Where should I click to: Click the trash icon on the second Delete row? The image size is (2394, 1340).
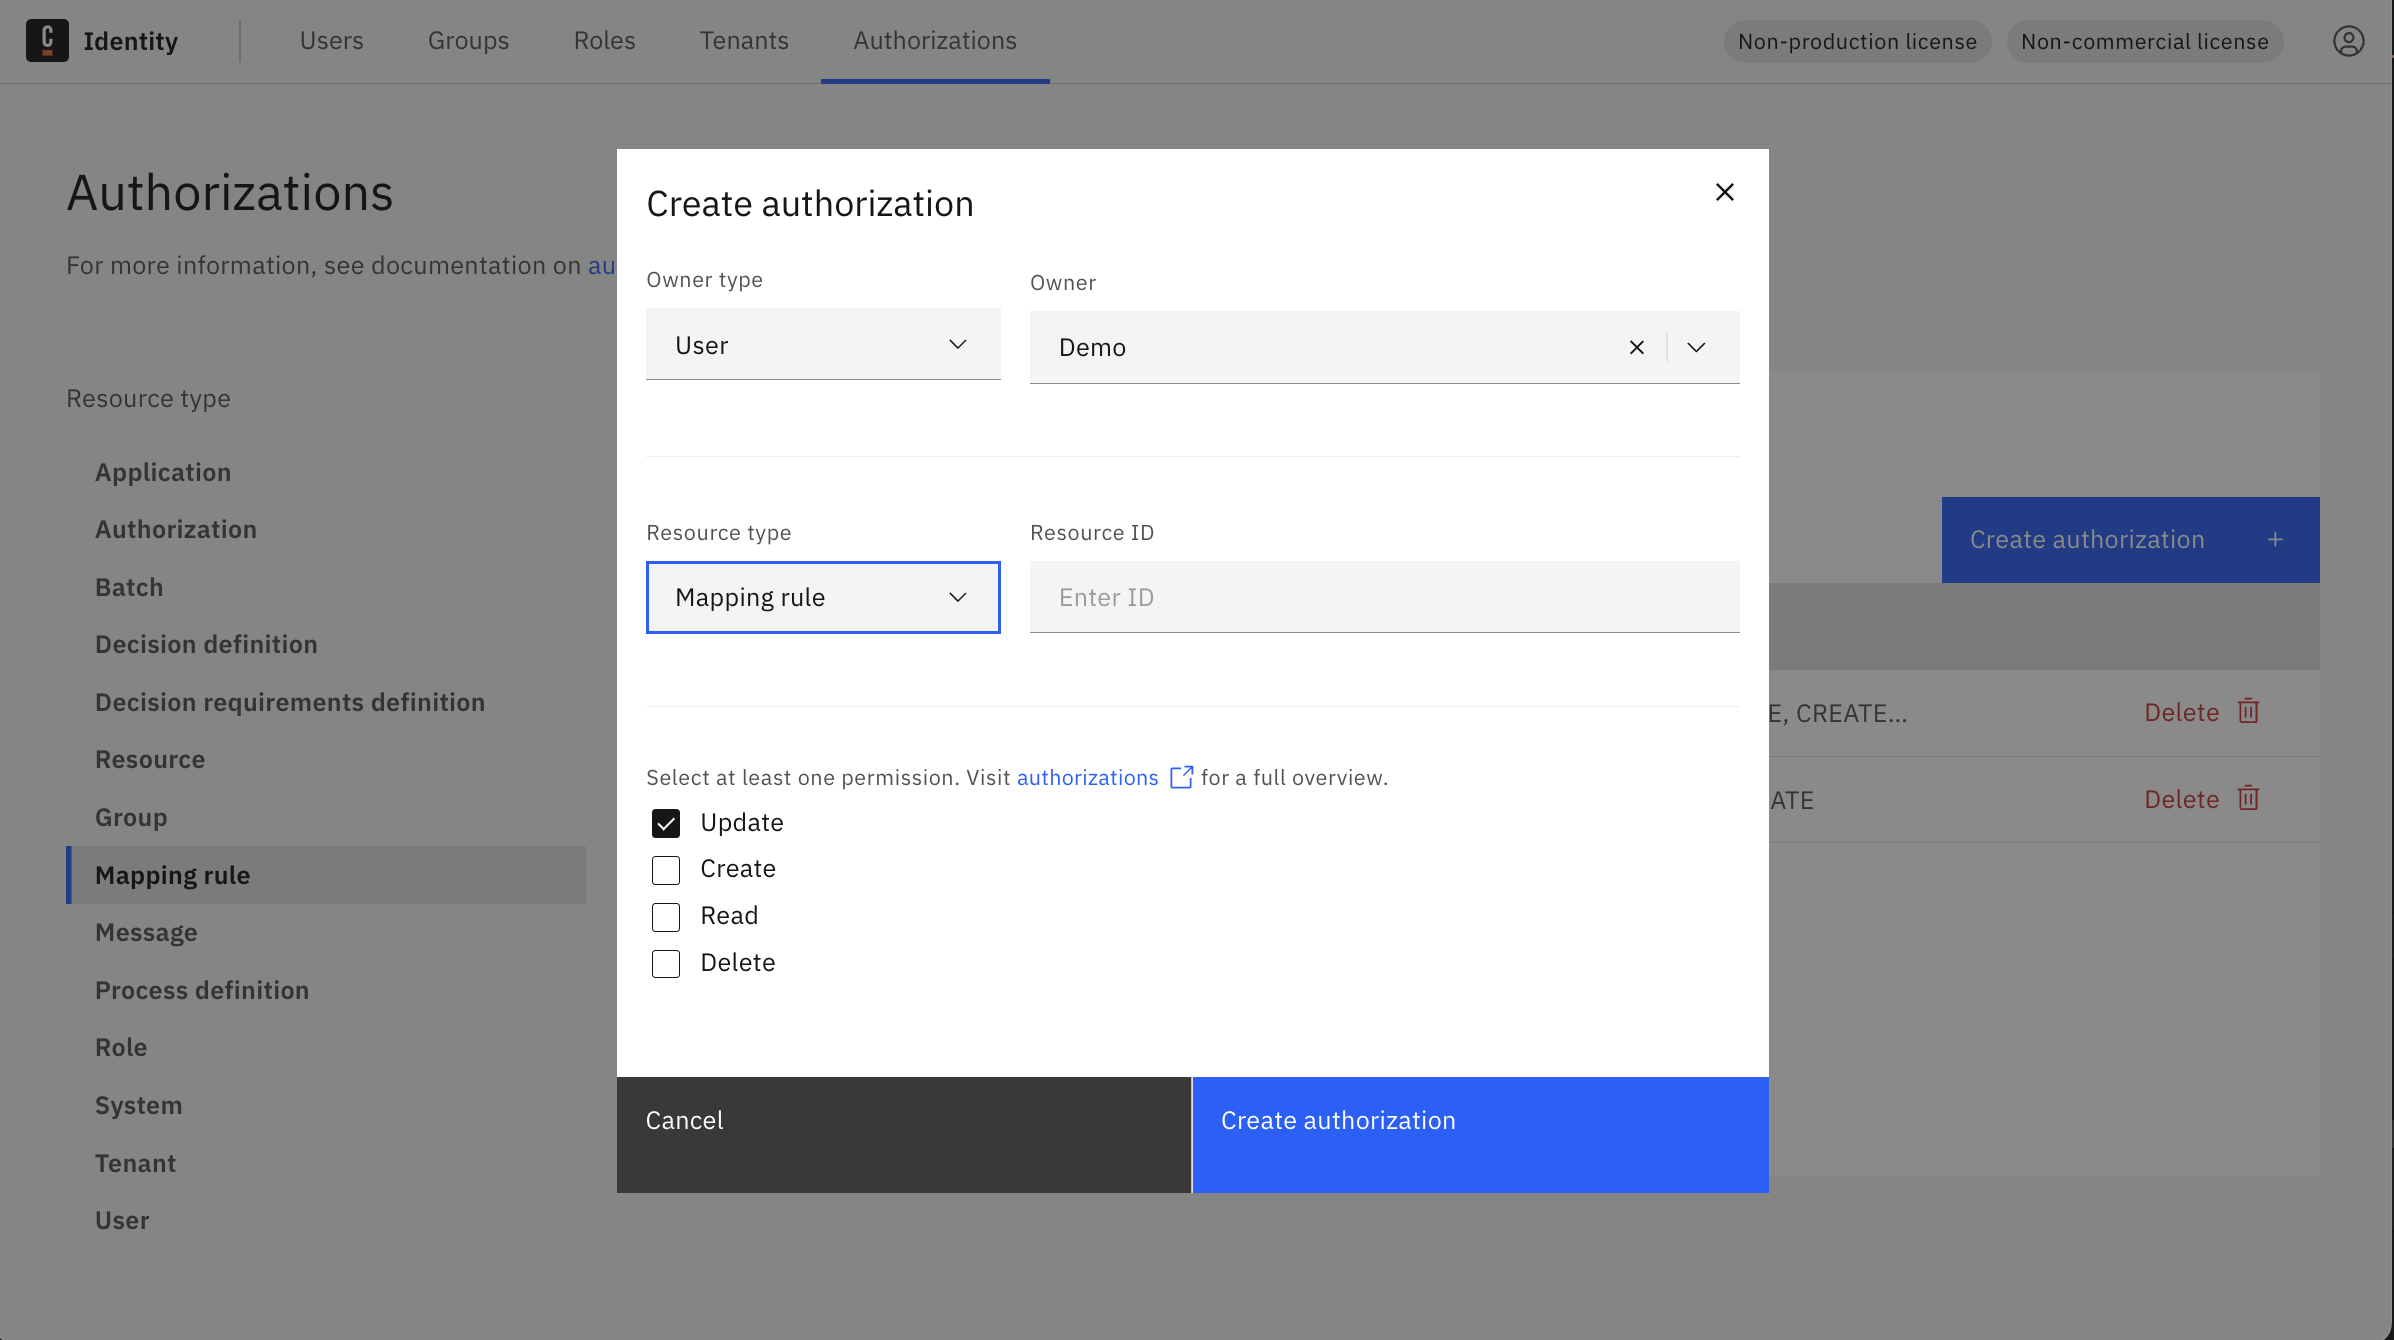2248,798
